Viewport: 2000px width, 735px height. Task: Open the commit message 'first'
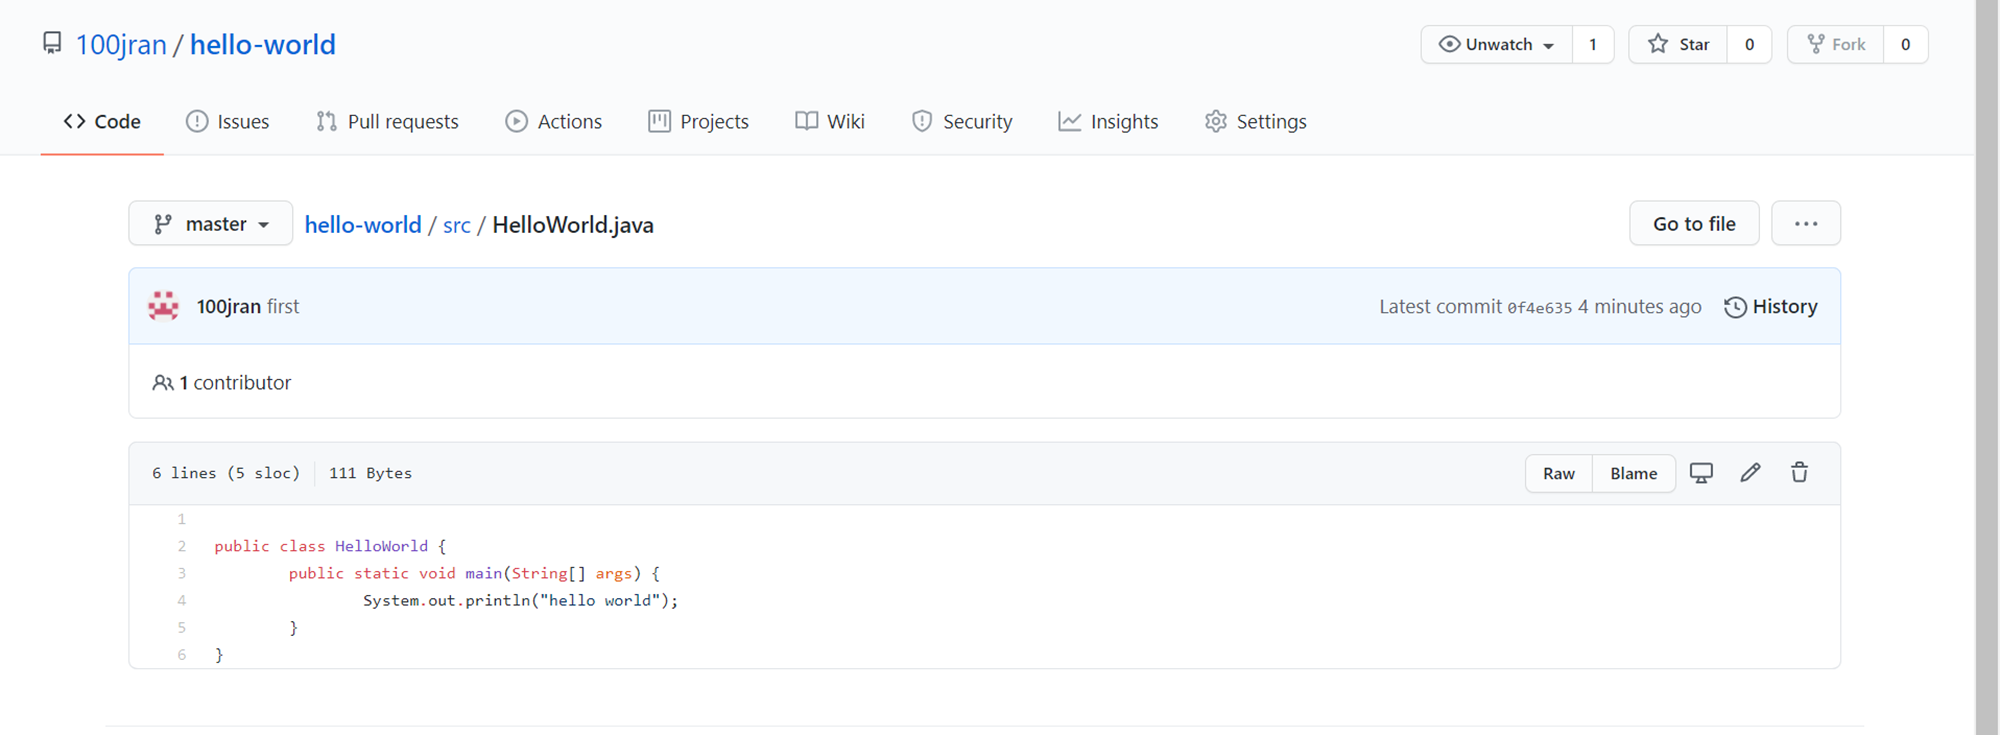tap(283, 306)
